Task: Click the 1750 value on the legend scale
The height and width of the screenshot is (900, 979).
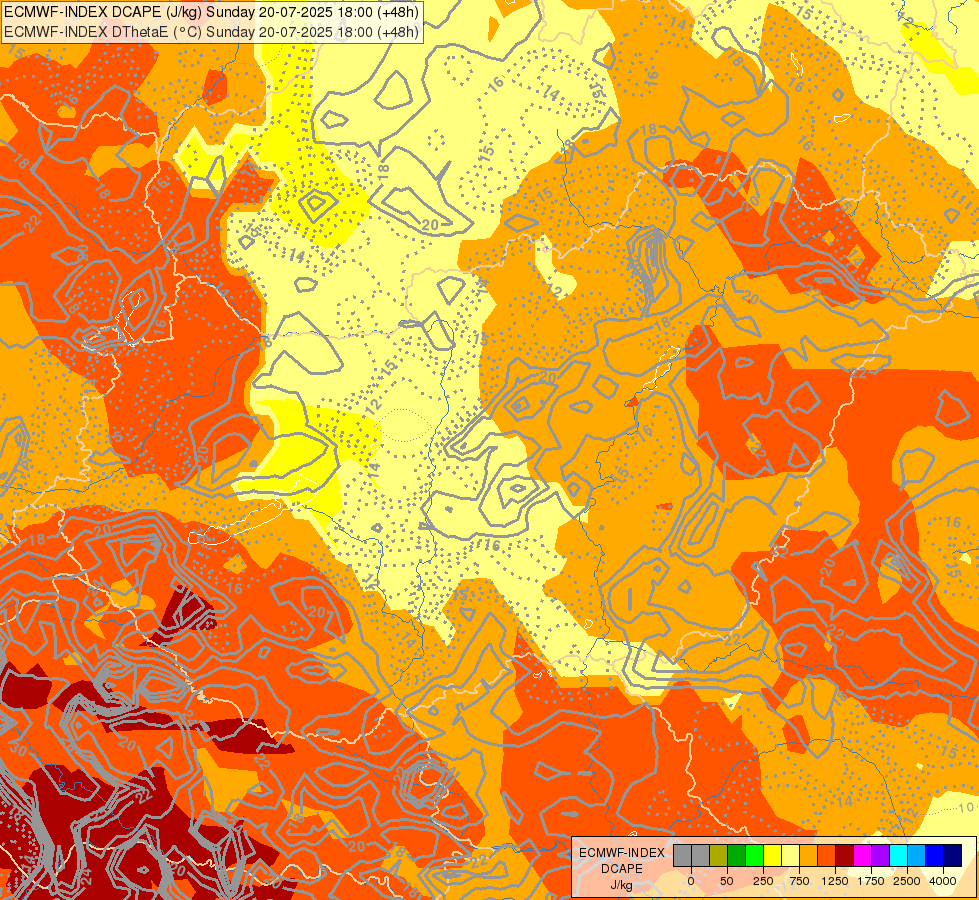Action: (871, 881)
